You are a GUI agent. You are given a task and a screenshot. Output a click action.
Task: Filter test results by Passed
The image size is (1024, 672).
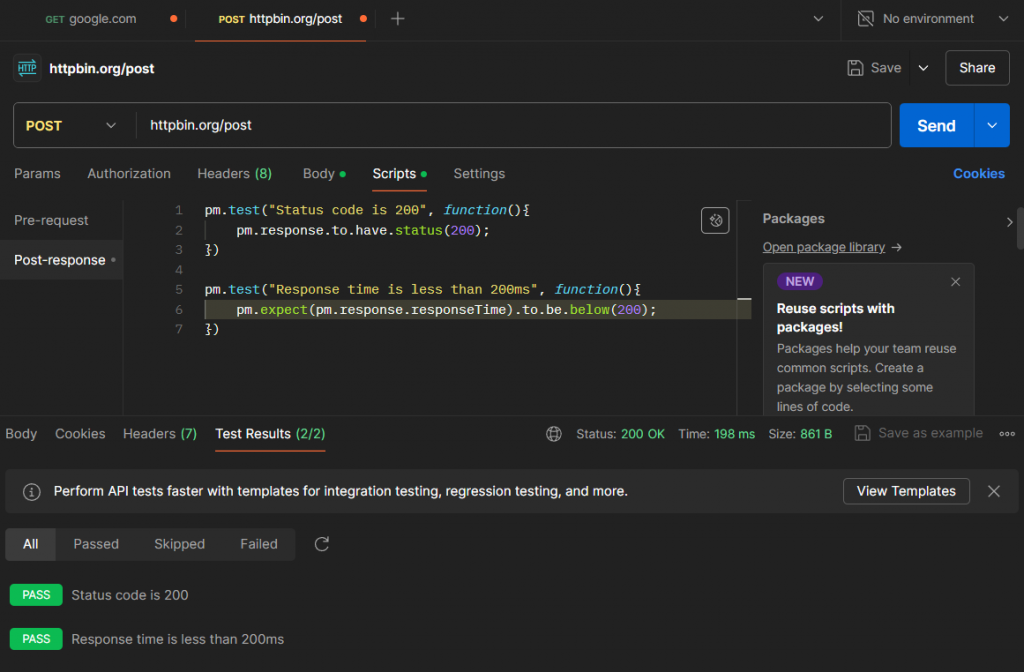96,544
